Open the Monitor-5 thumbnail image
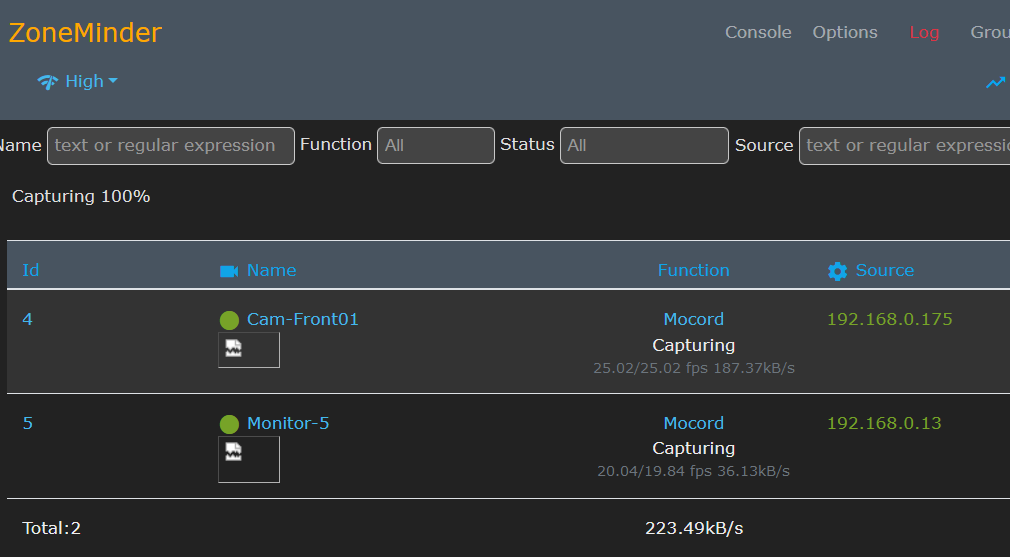Screen dimensions: 1010x557 [249, 459]
